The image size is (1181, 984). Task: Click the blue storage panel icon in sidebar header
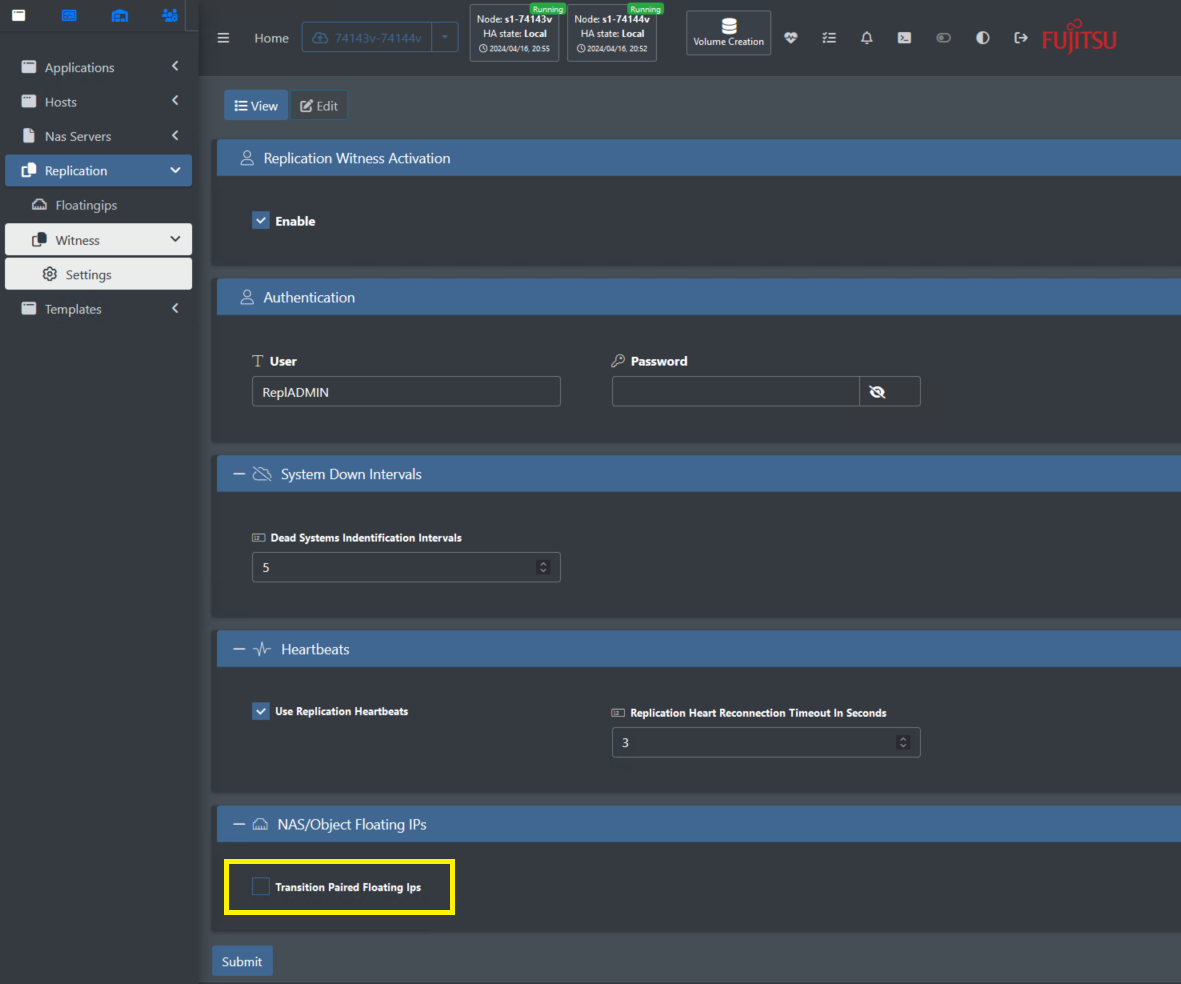point(69,15)
